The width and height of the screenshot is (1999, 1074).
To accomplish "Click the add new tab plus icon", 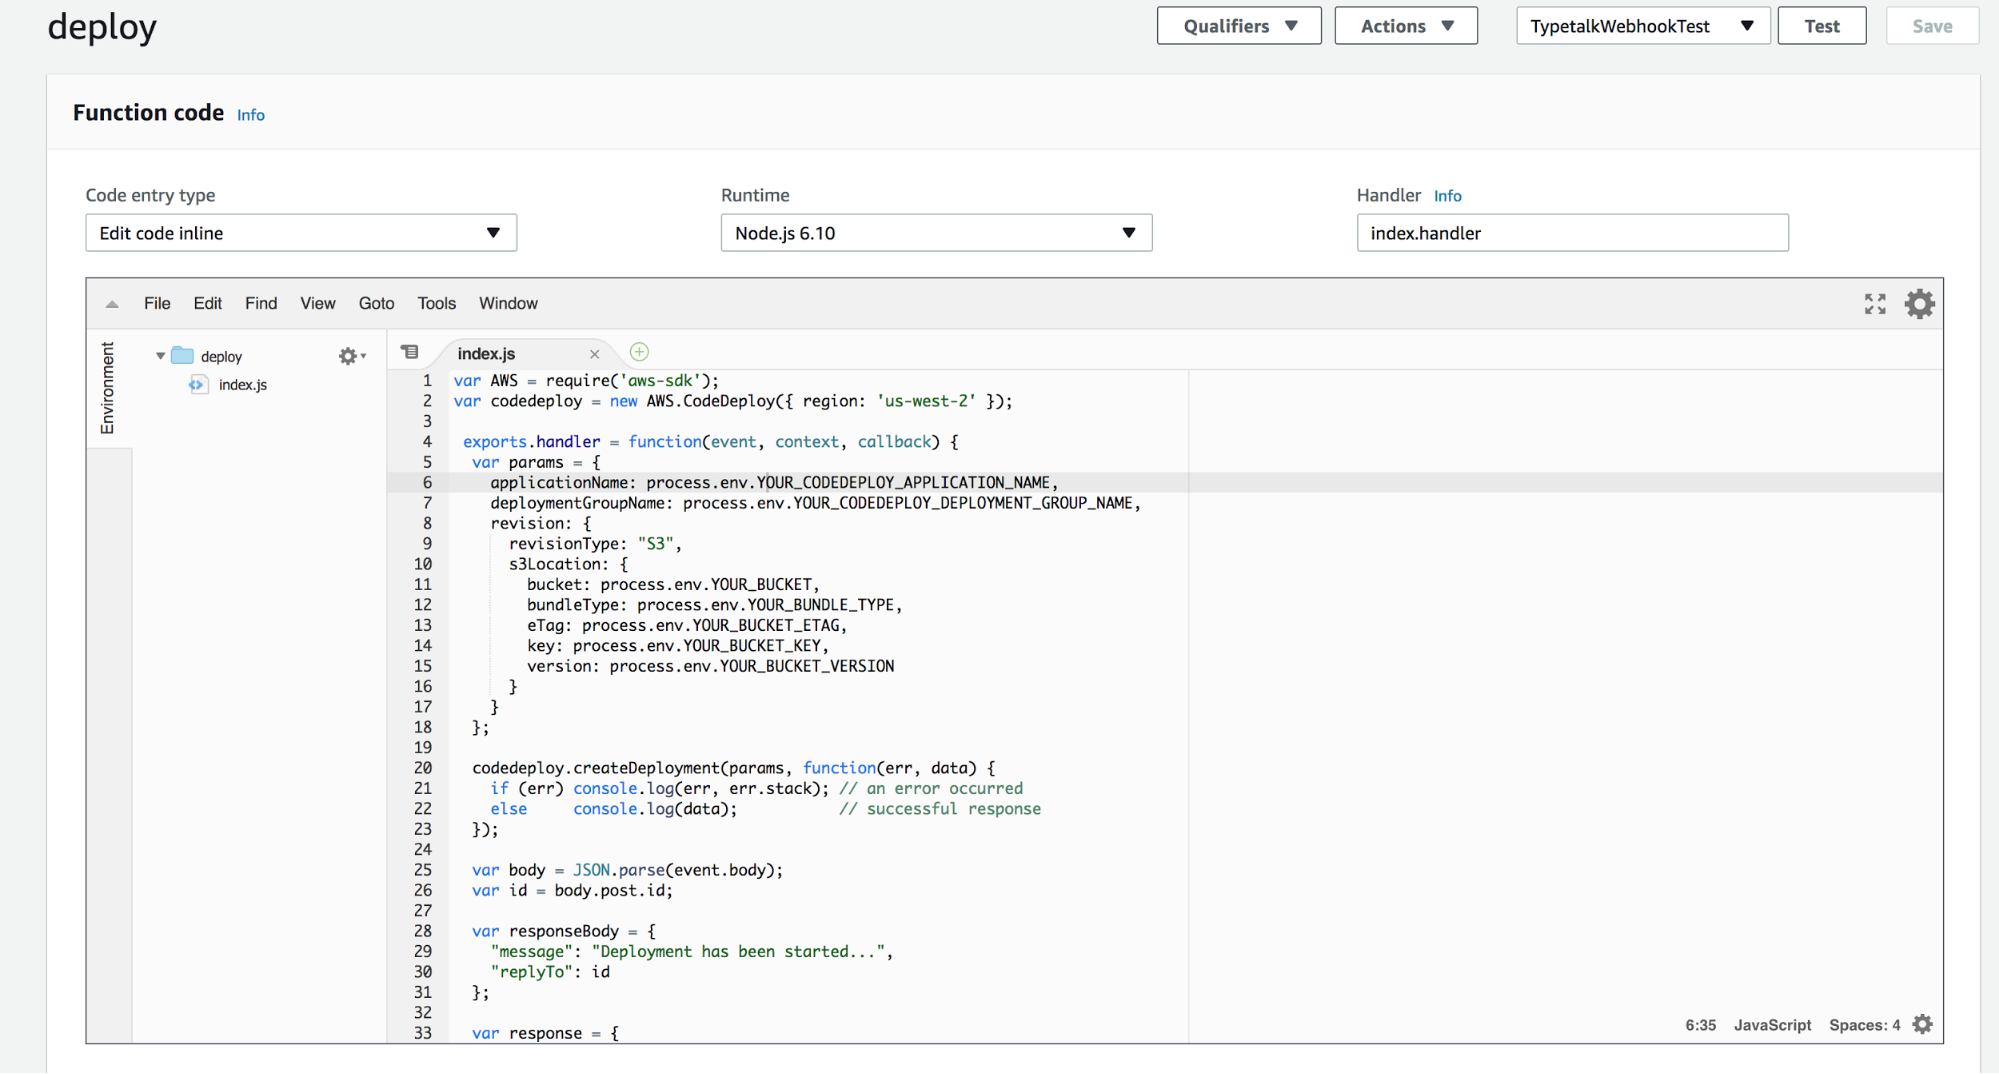I will click(639, 352).
